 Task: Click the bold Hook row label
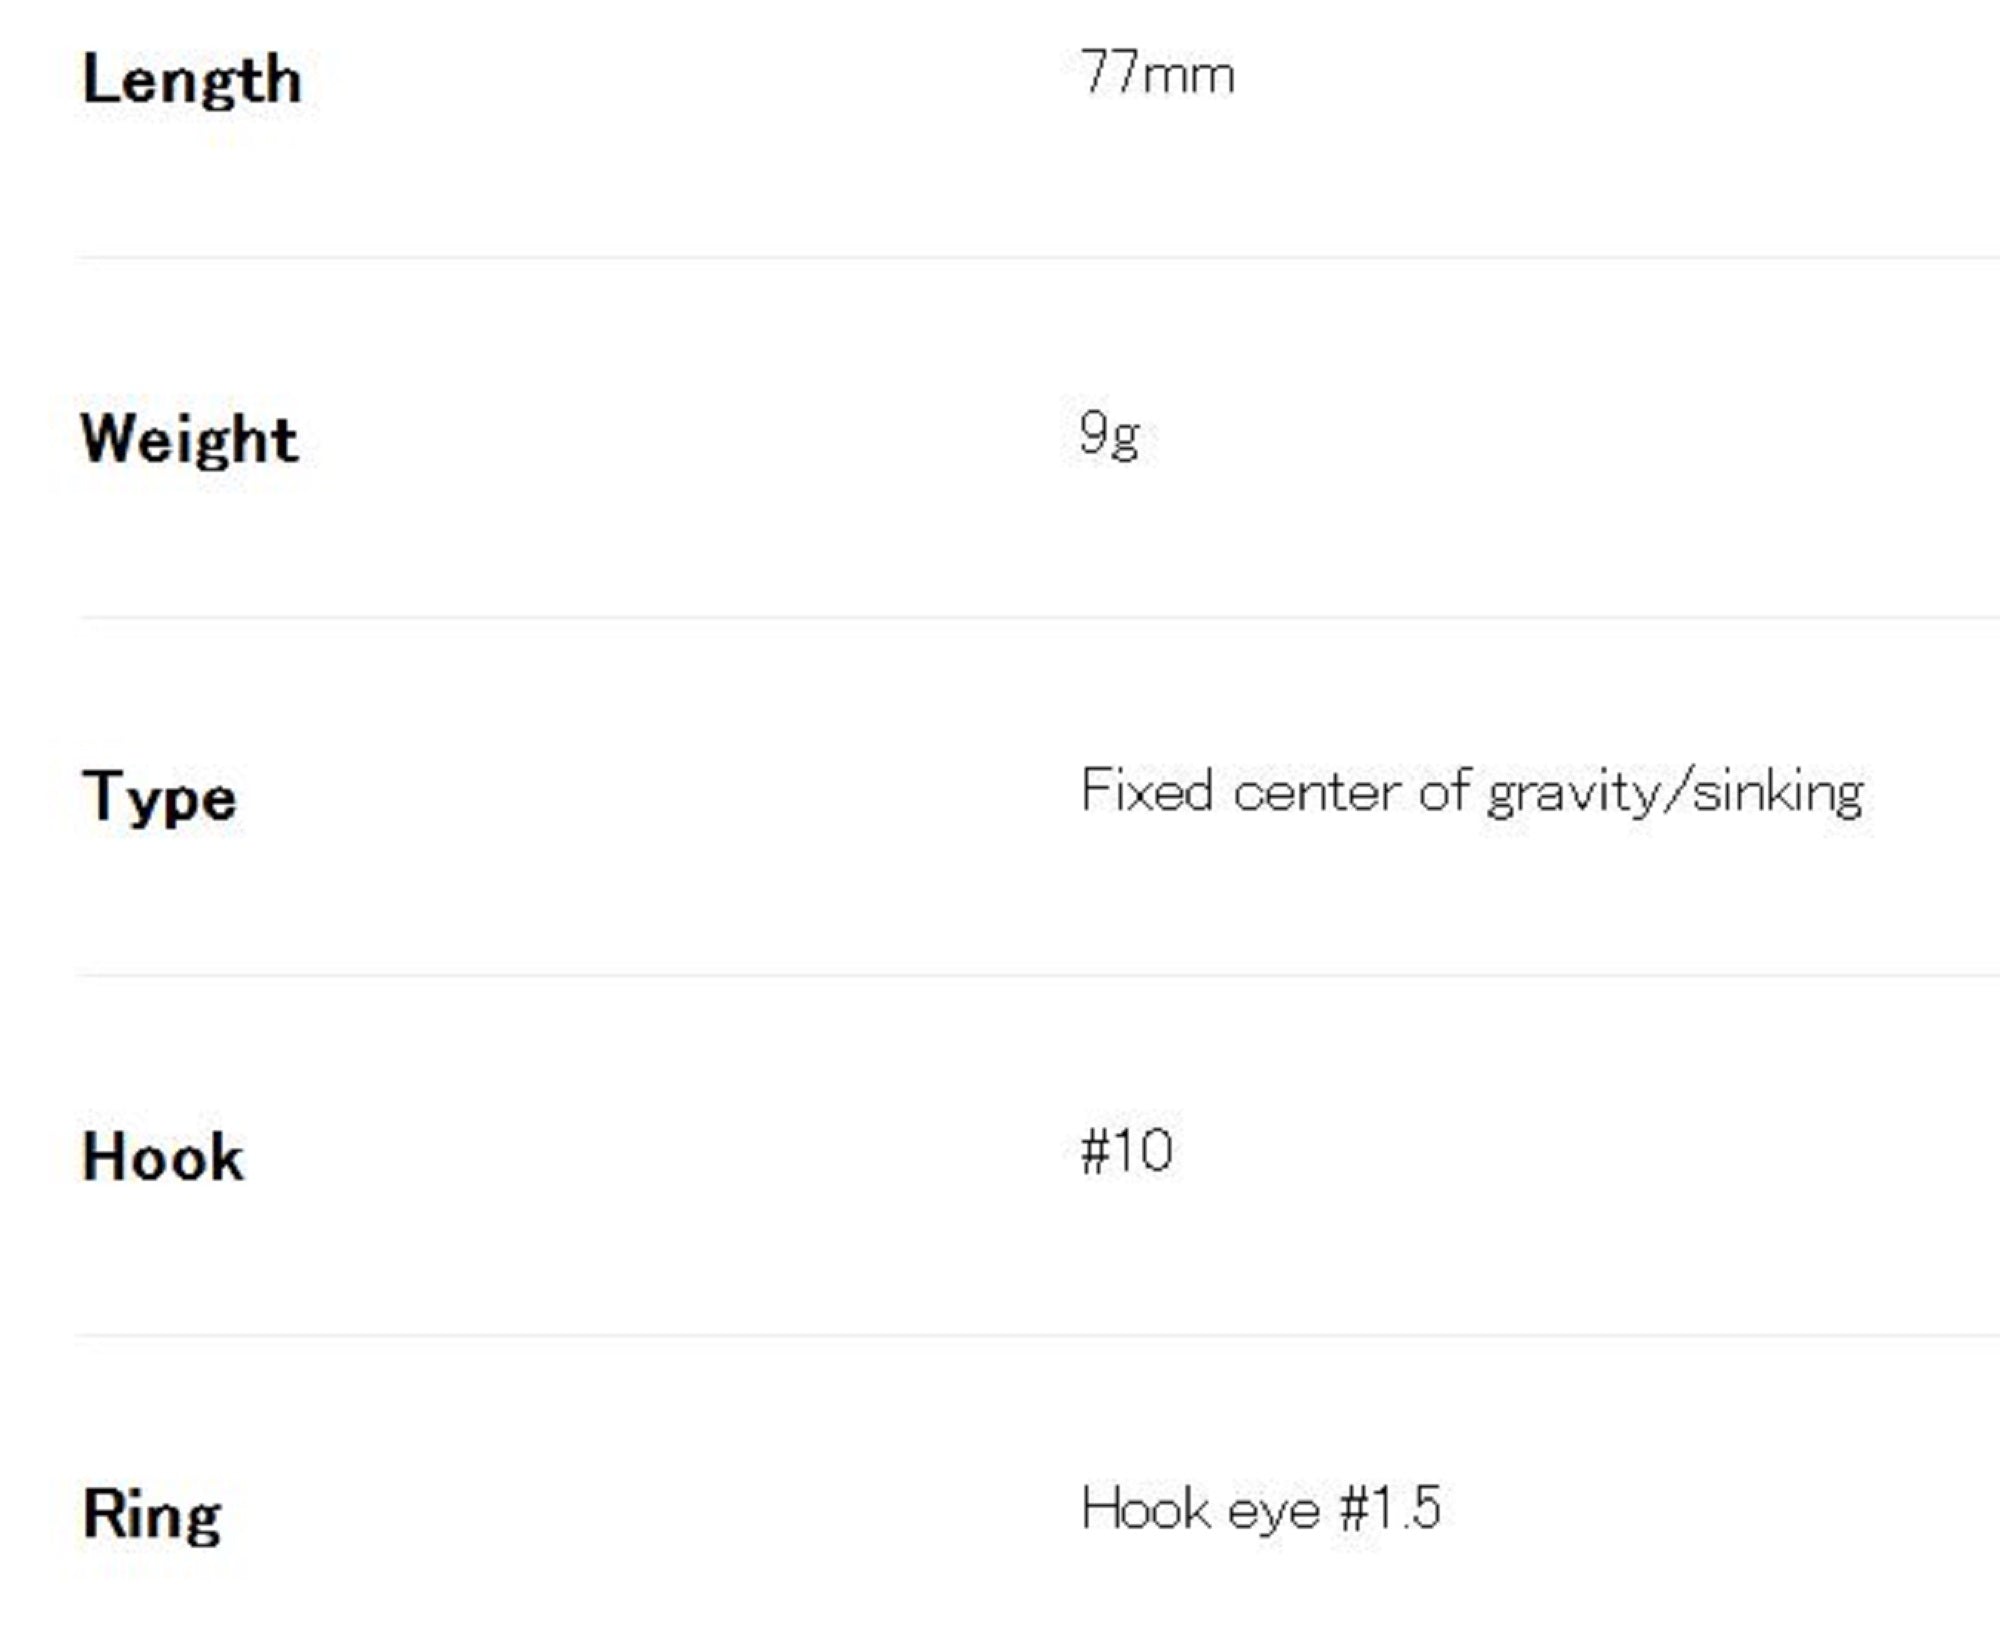[163, 1157]
